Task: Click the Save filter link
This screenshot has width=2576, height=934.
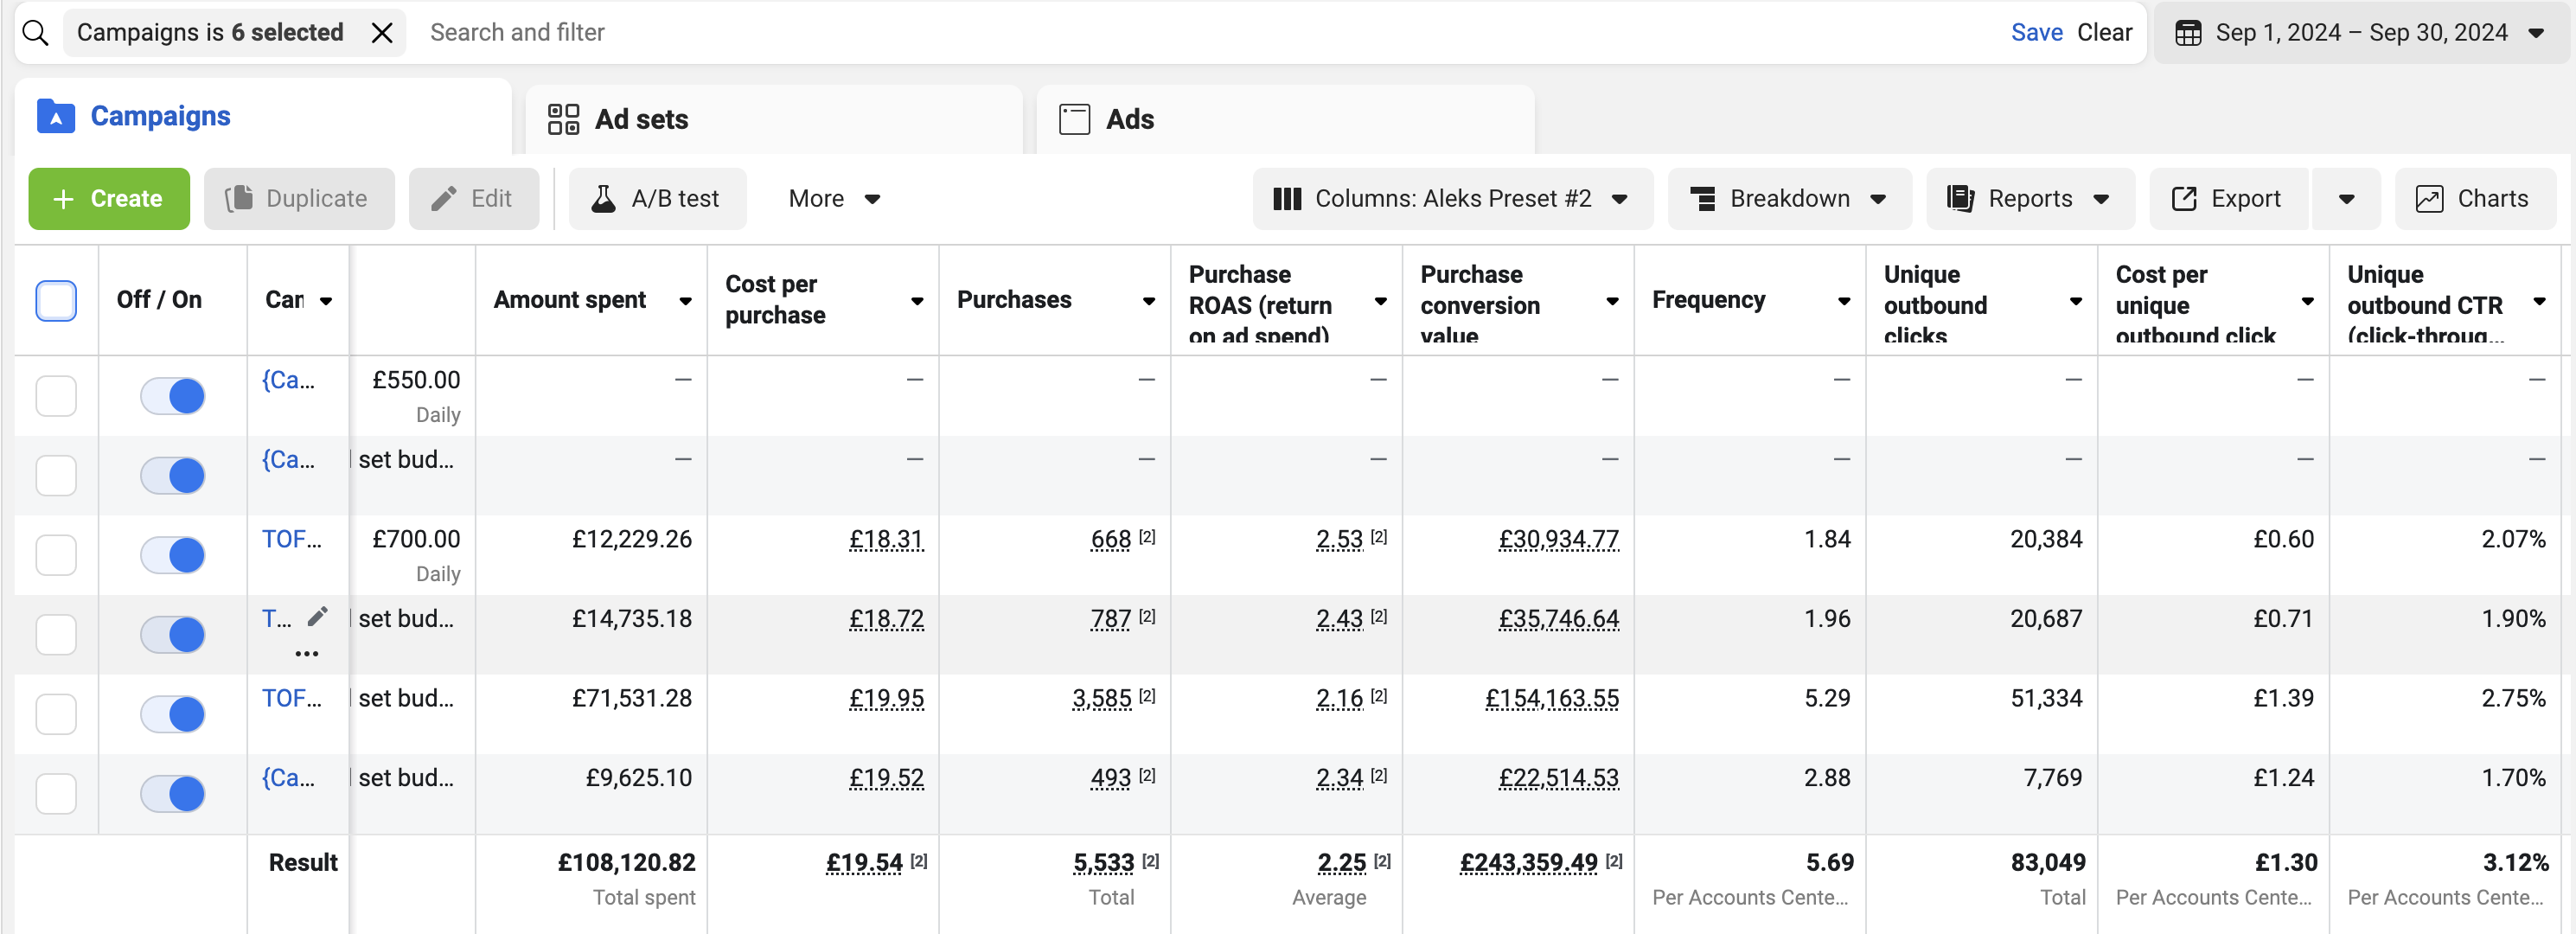Action: pyautogui.click(x=2036, y=33)
